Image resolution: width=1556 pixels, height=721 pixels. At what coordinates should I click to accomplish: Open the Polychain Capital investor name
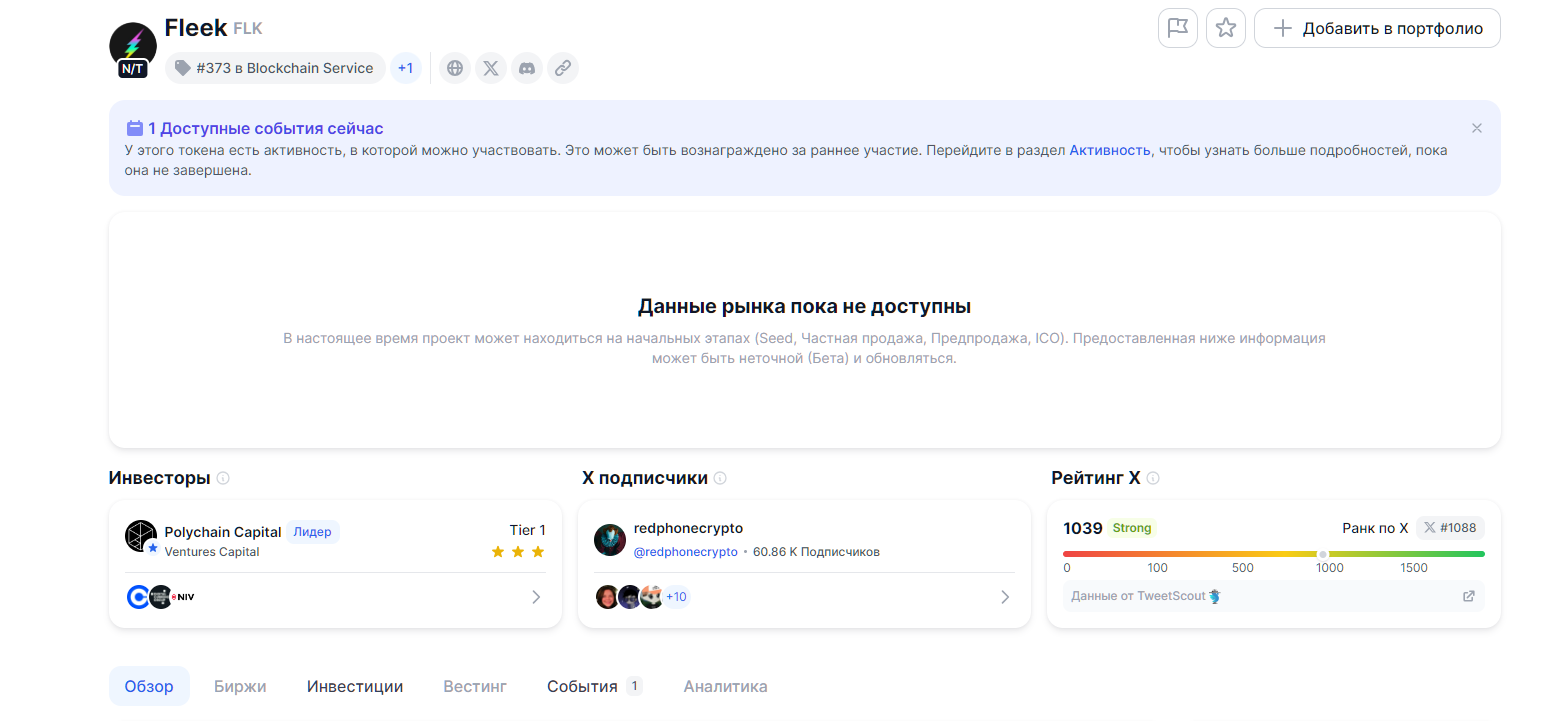pyautogui.click(x=223, y=532)
